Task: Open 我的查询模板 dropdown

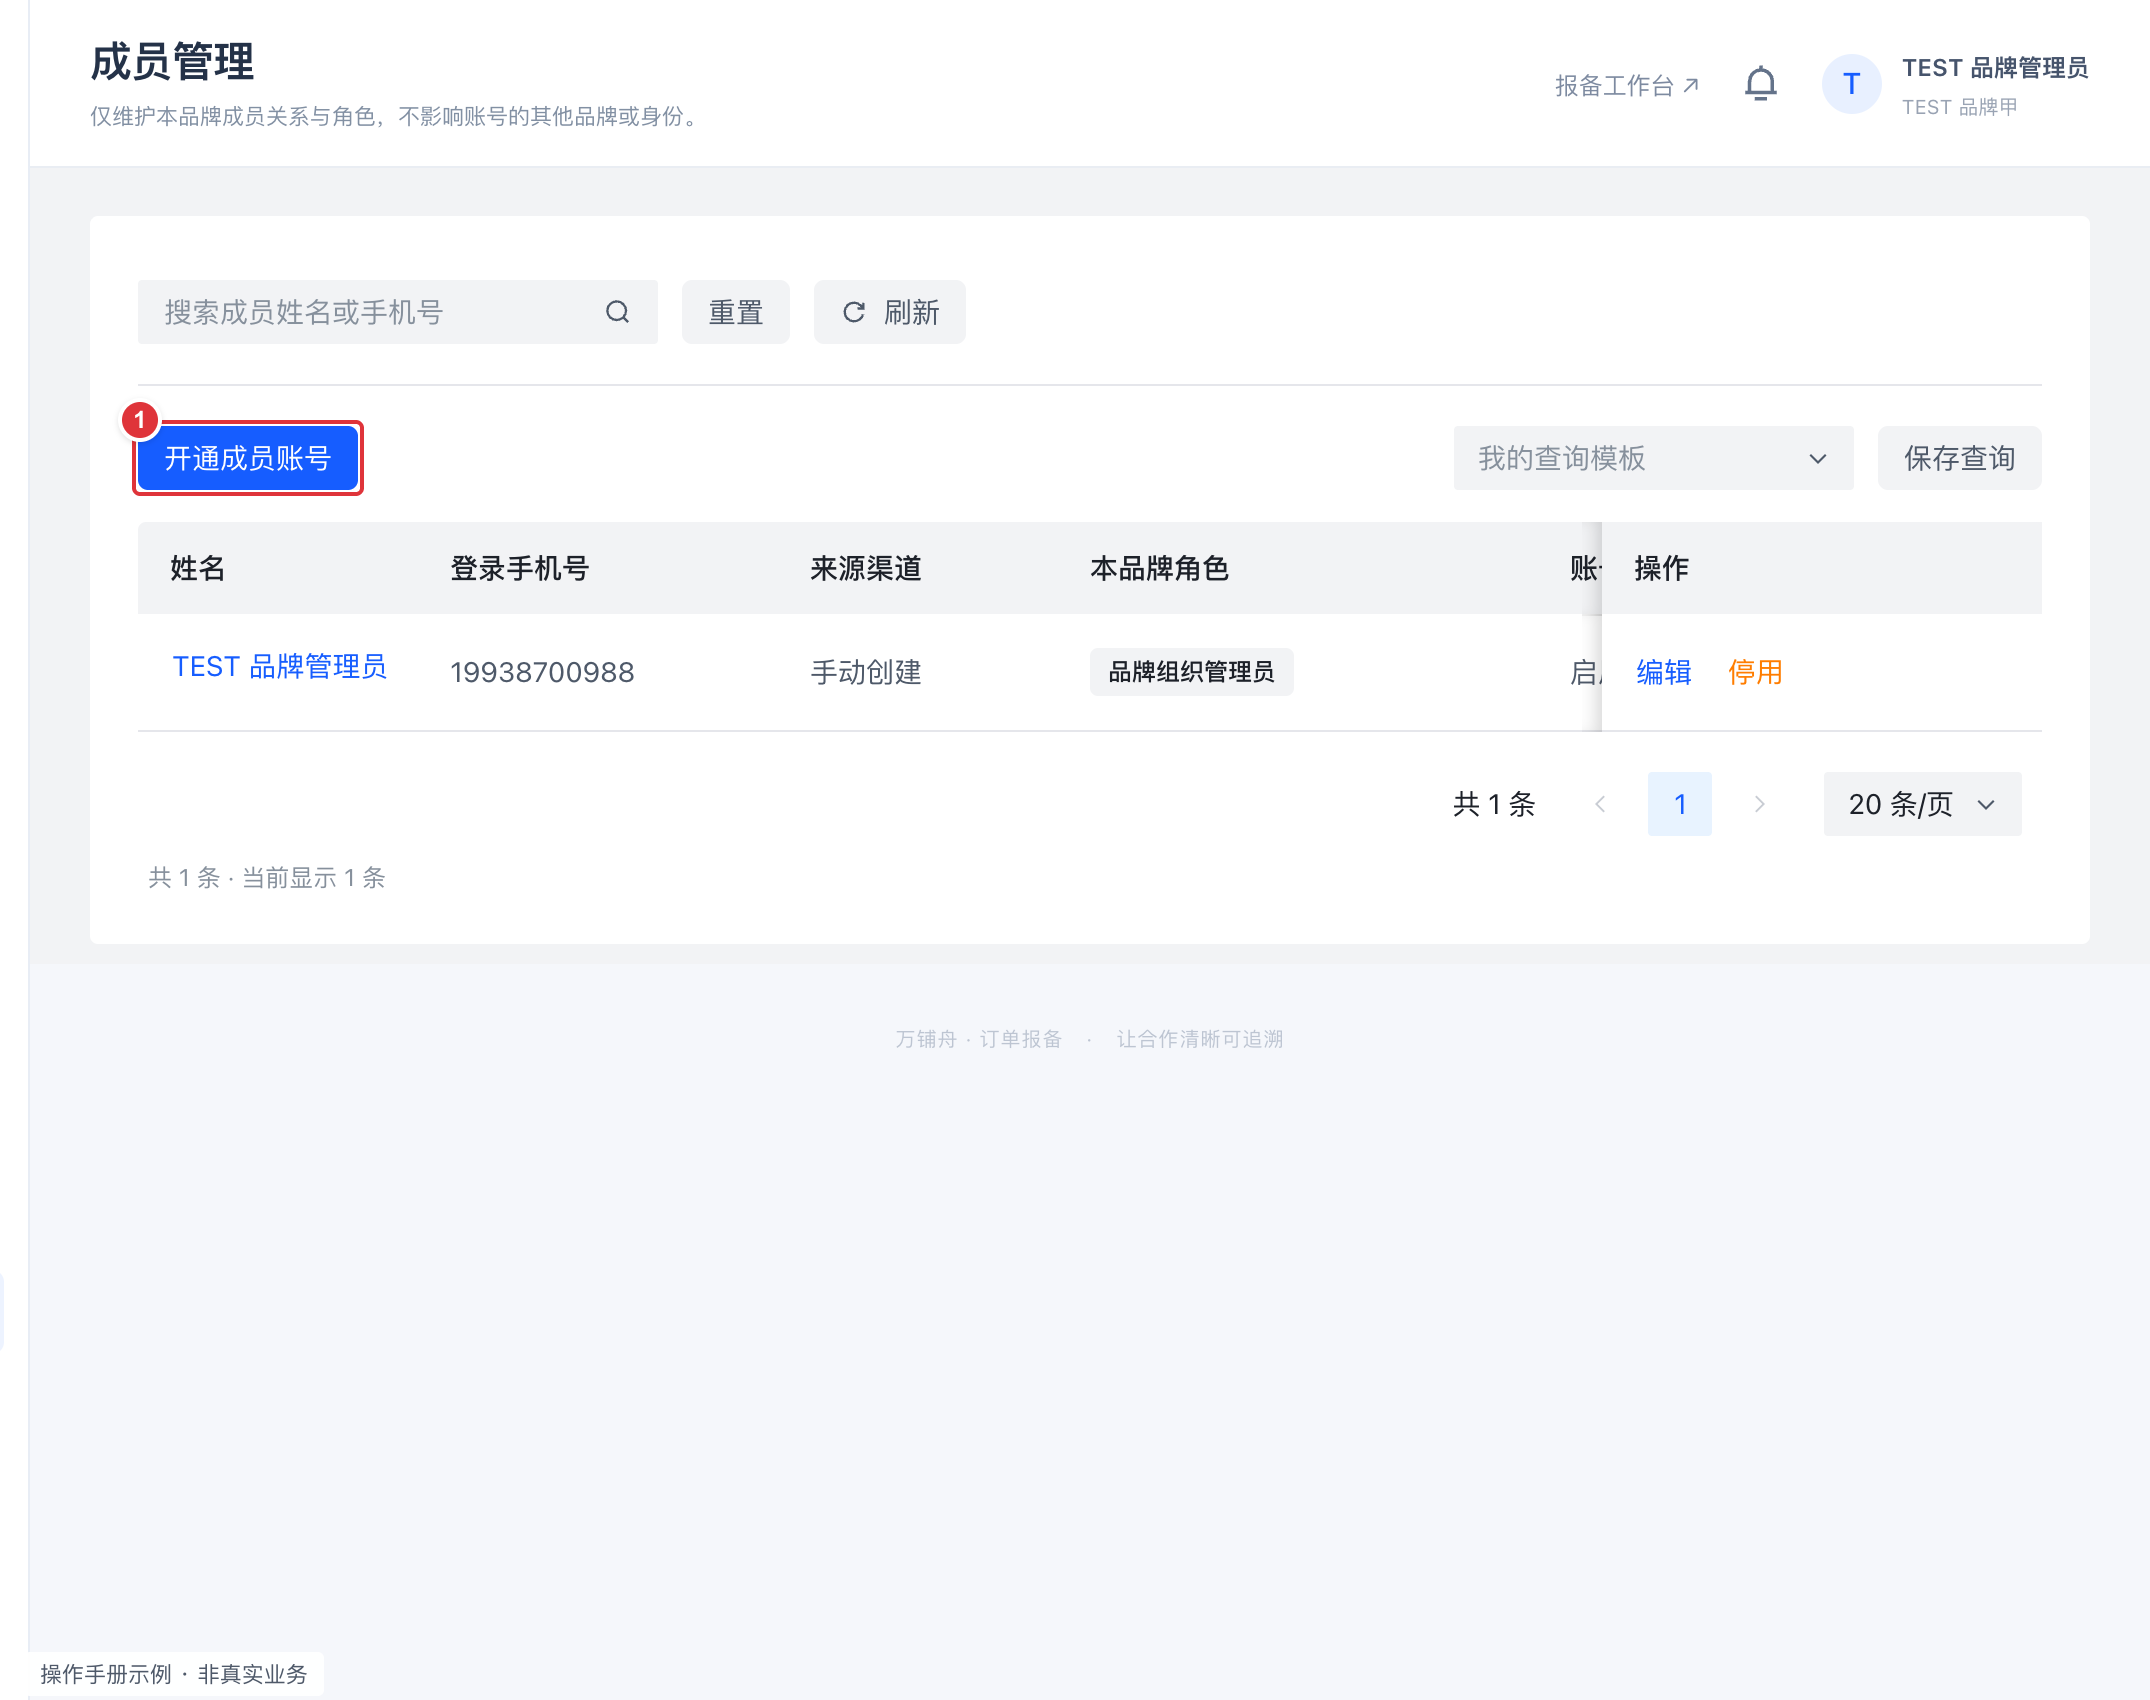Action: pos(1653,458)
